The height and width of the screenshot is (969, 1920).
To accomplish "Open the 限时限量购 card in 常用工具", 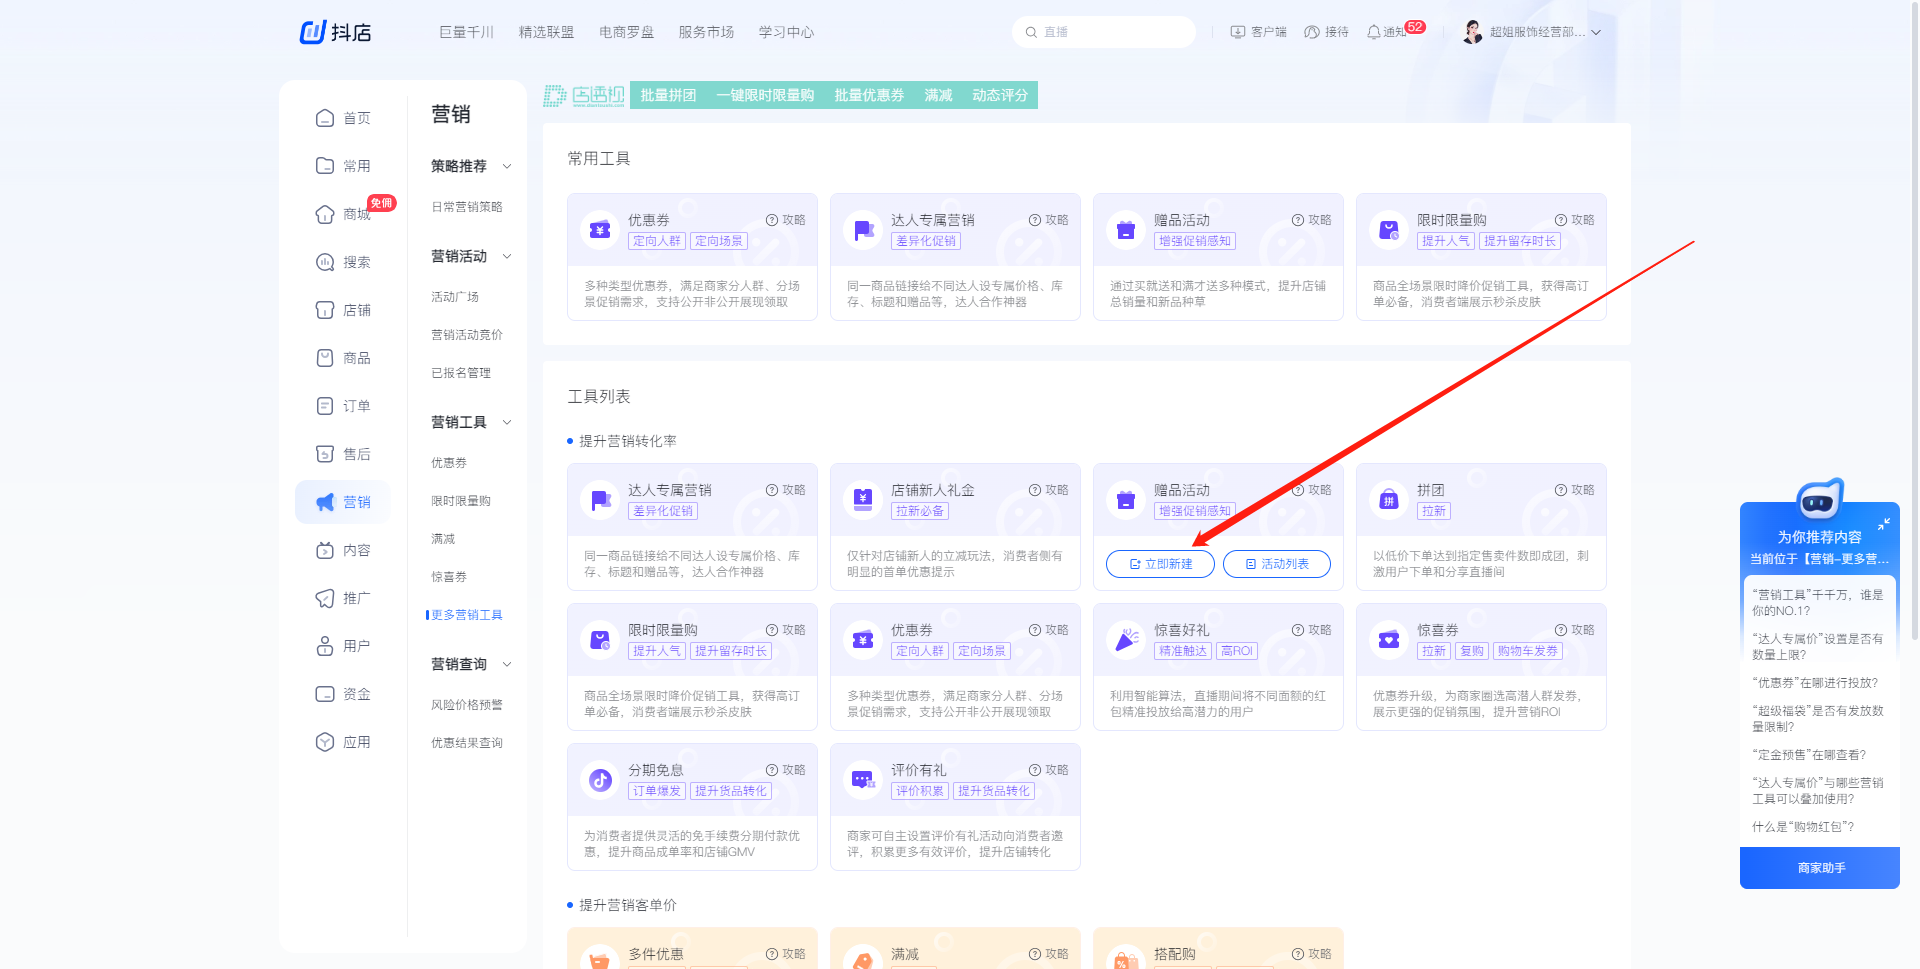I will pos(1481,257).
